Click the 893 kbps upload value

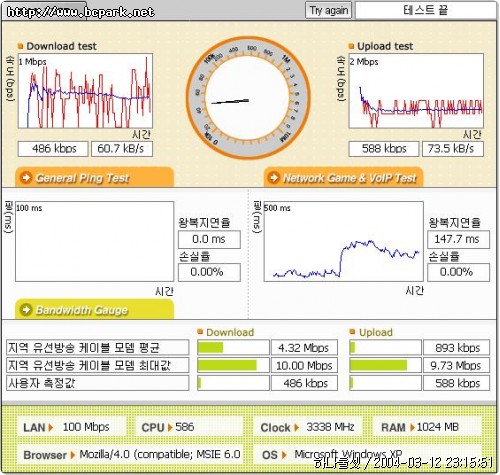coord(457,347)
